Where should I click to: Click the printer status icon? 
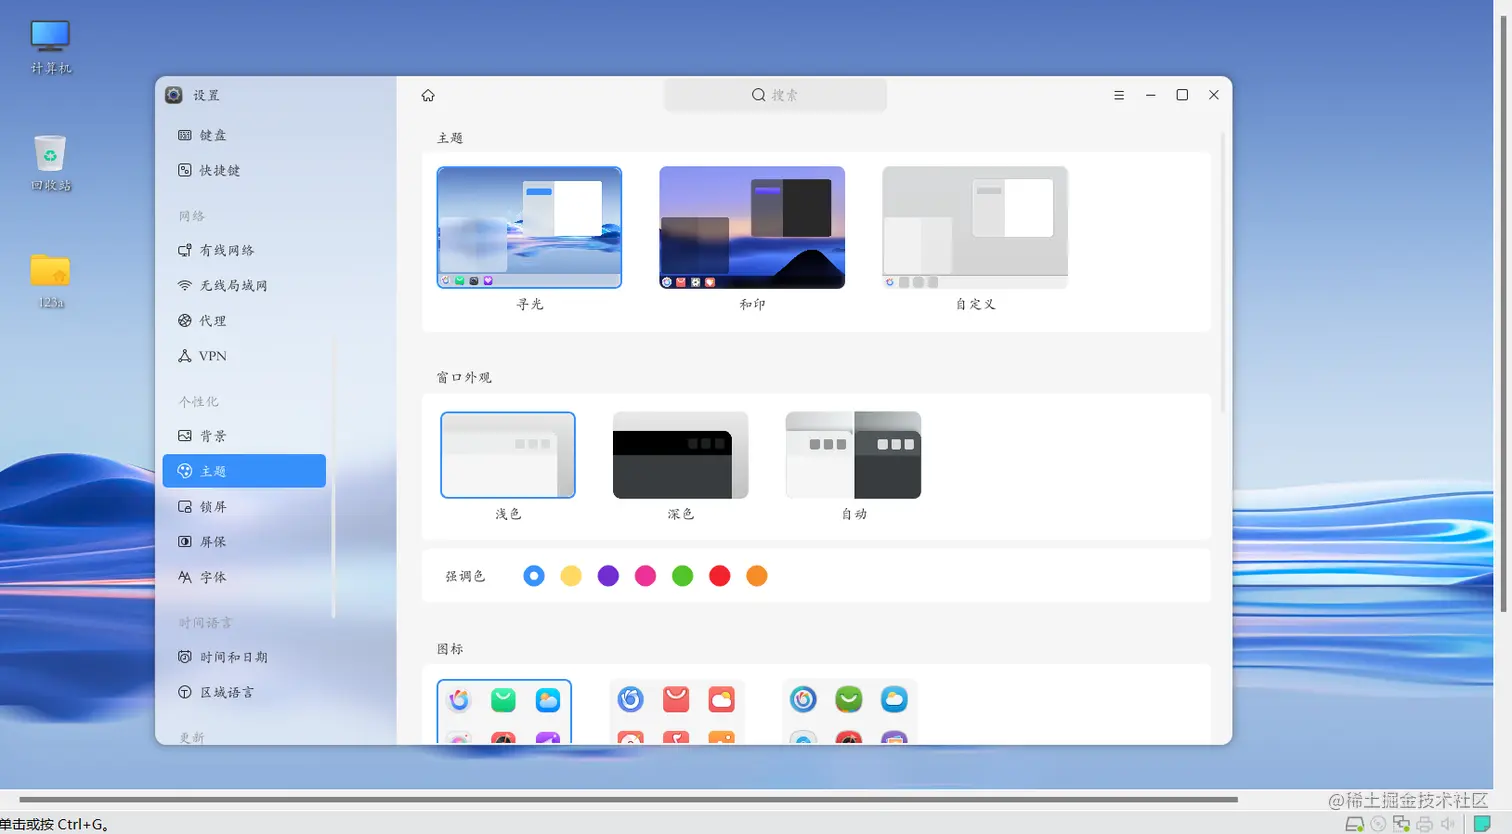1425,824
